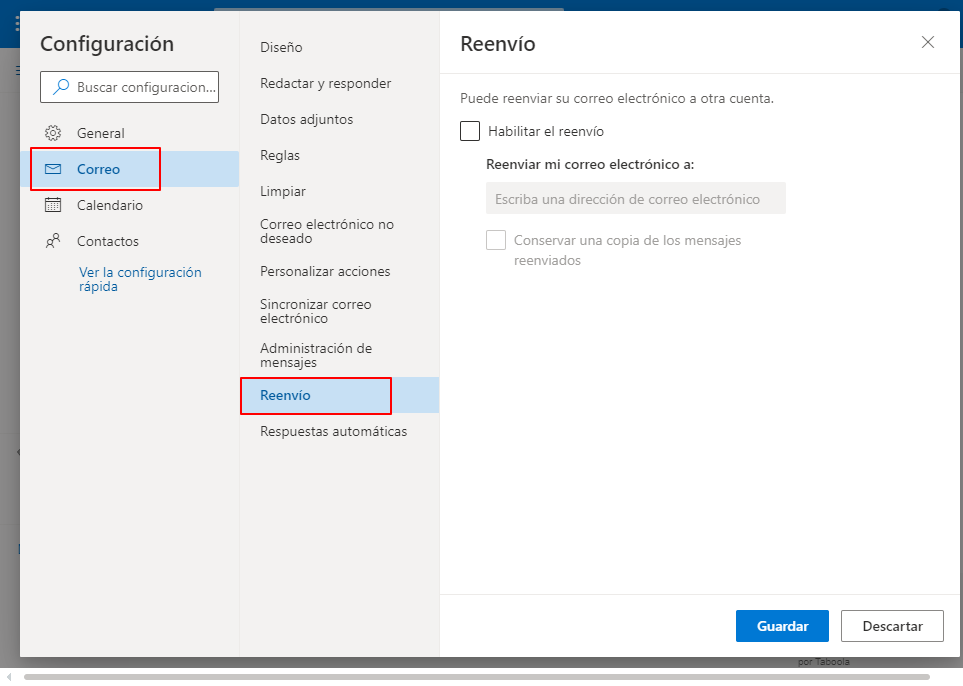Viewport: 963px width, 686px height.
Task: Close the Configuración dialog with X
Action: pyautogui.click(x=927, y=42)
